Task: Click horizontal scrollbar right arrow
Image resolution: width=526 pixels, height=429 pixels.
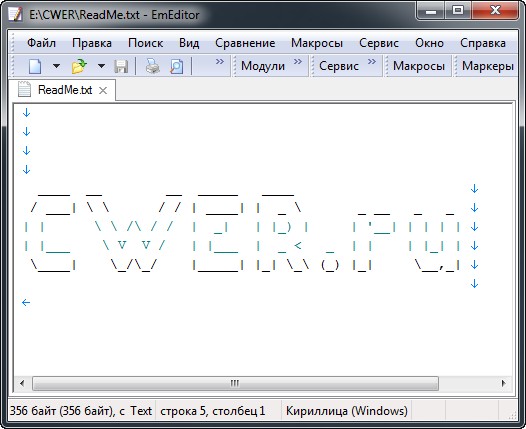Action: click(x=504, y=383)
